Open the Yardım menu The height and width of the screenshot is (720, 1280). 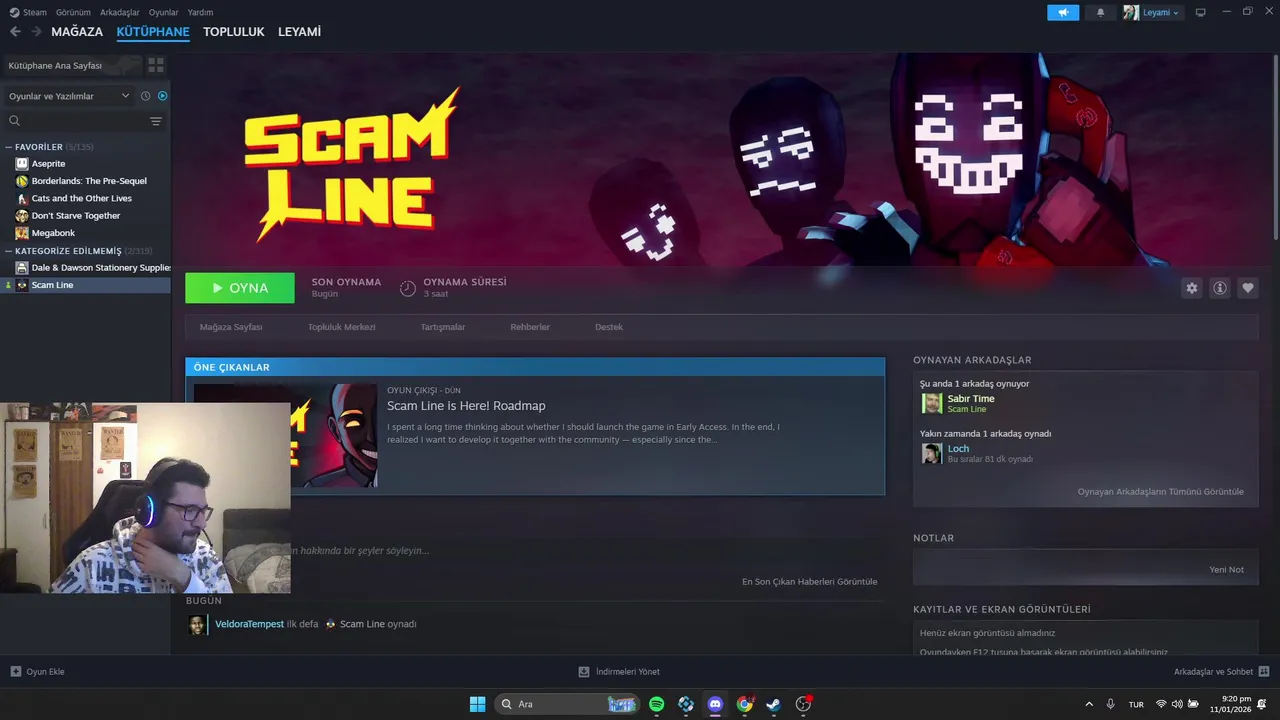tap(200, 12)
